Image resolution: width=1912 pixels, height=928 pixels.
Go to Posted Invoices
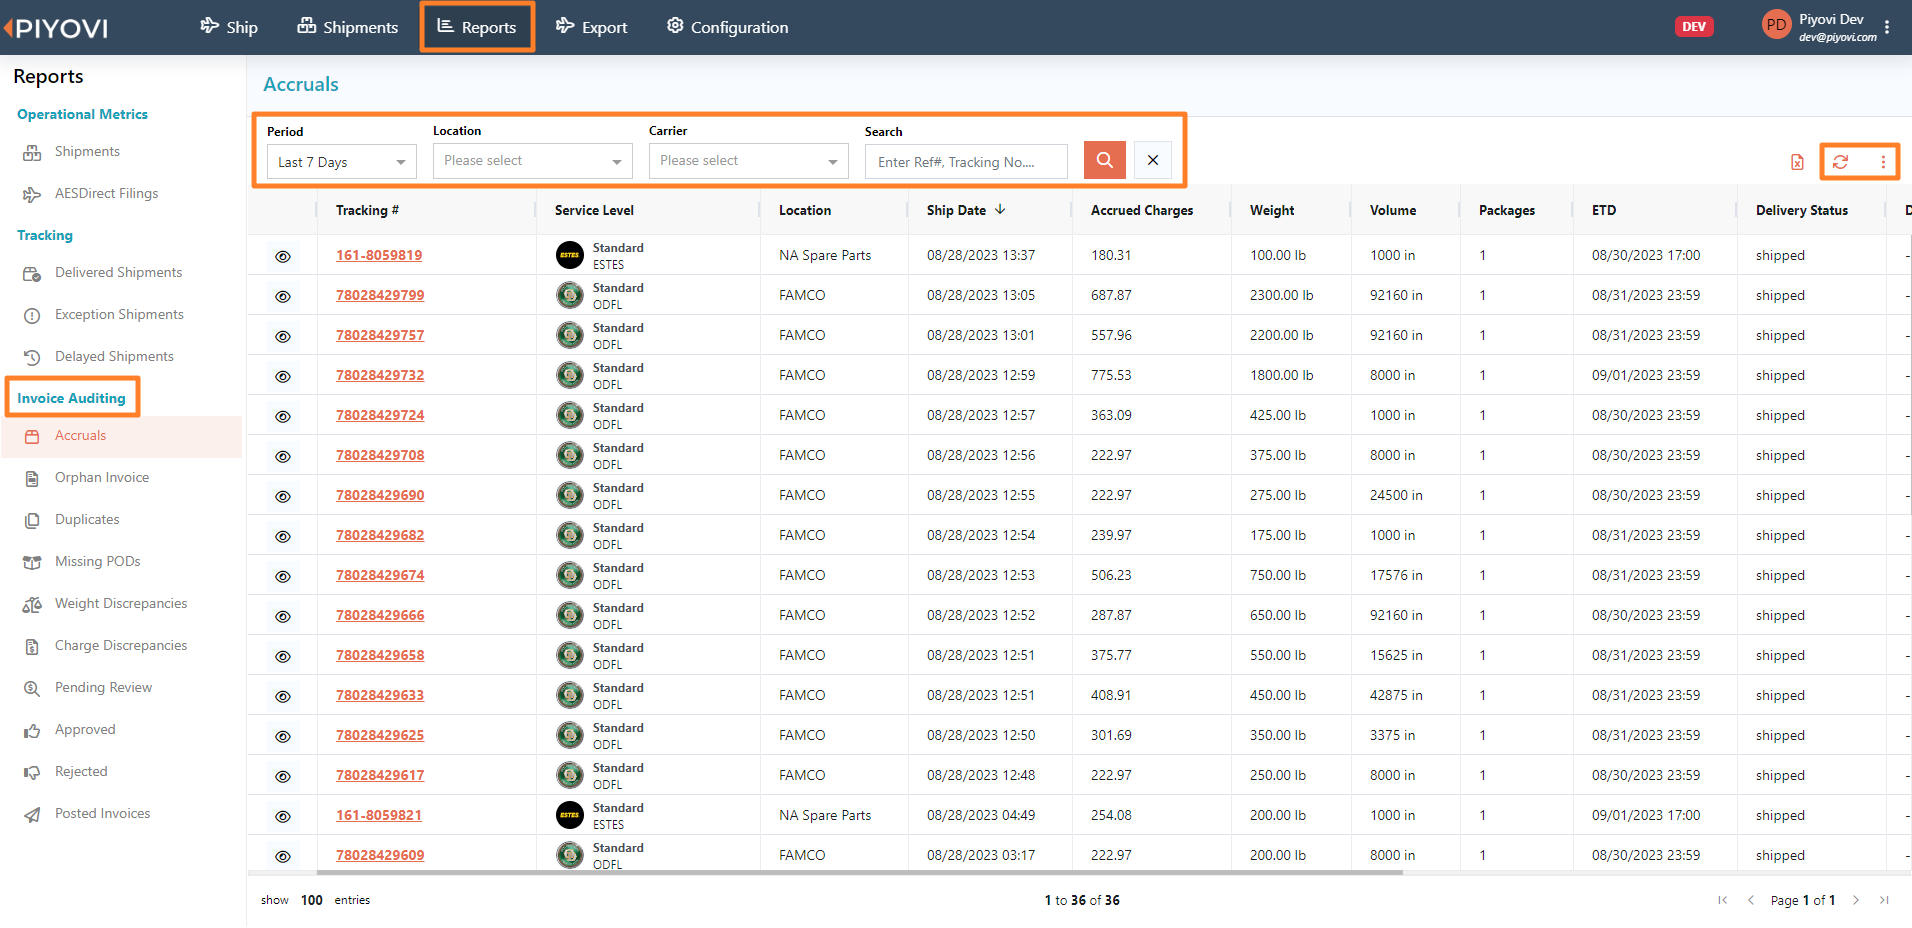pos(102,813)
